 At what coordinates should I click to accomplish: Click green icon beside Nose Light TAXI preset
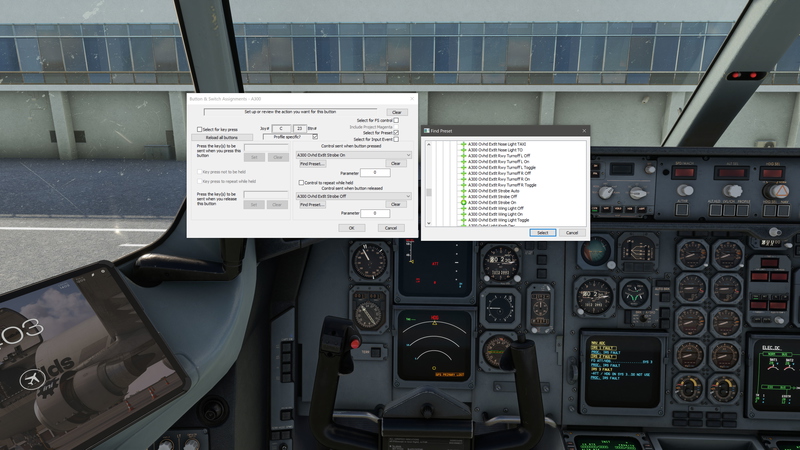463,144
